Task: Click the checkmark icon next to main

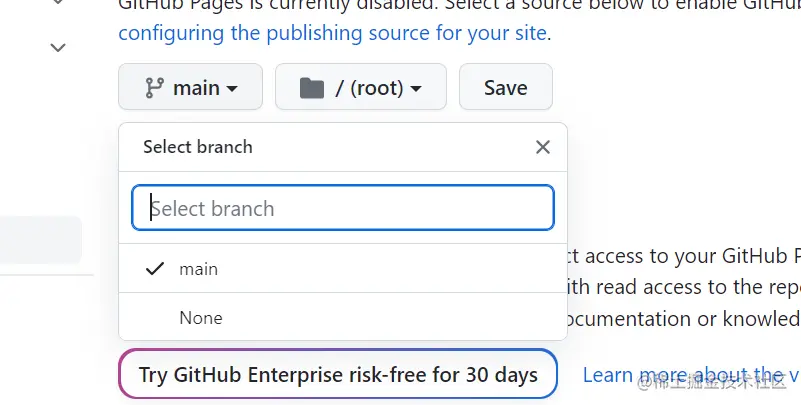Action: [x=155, y=268]
